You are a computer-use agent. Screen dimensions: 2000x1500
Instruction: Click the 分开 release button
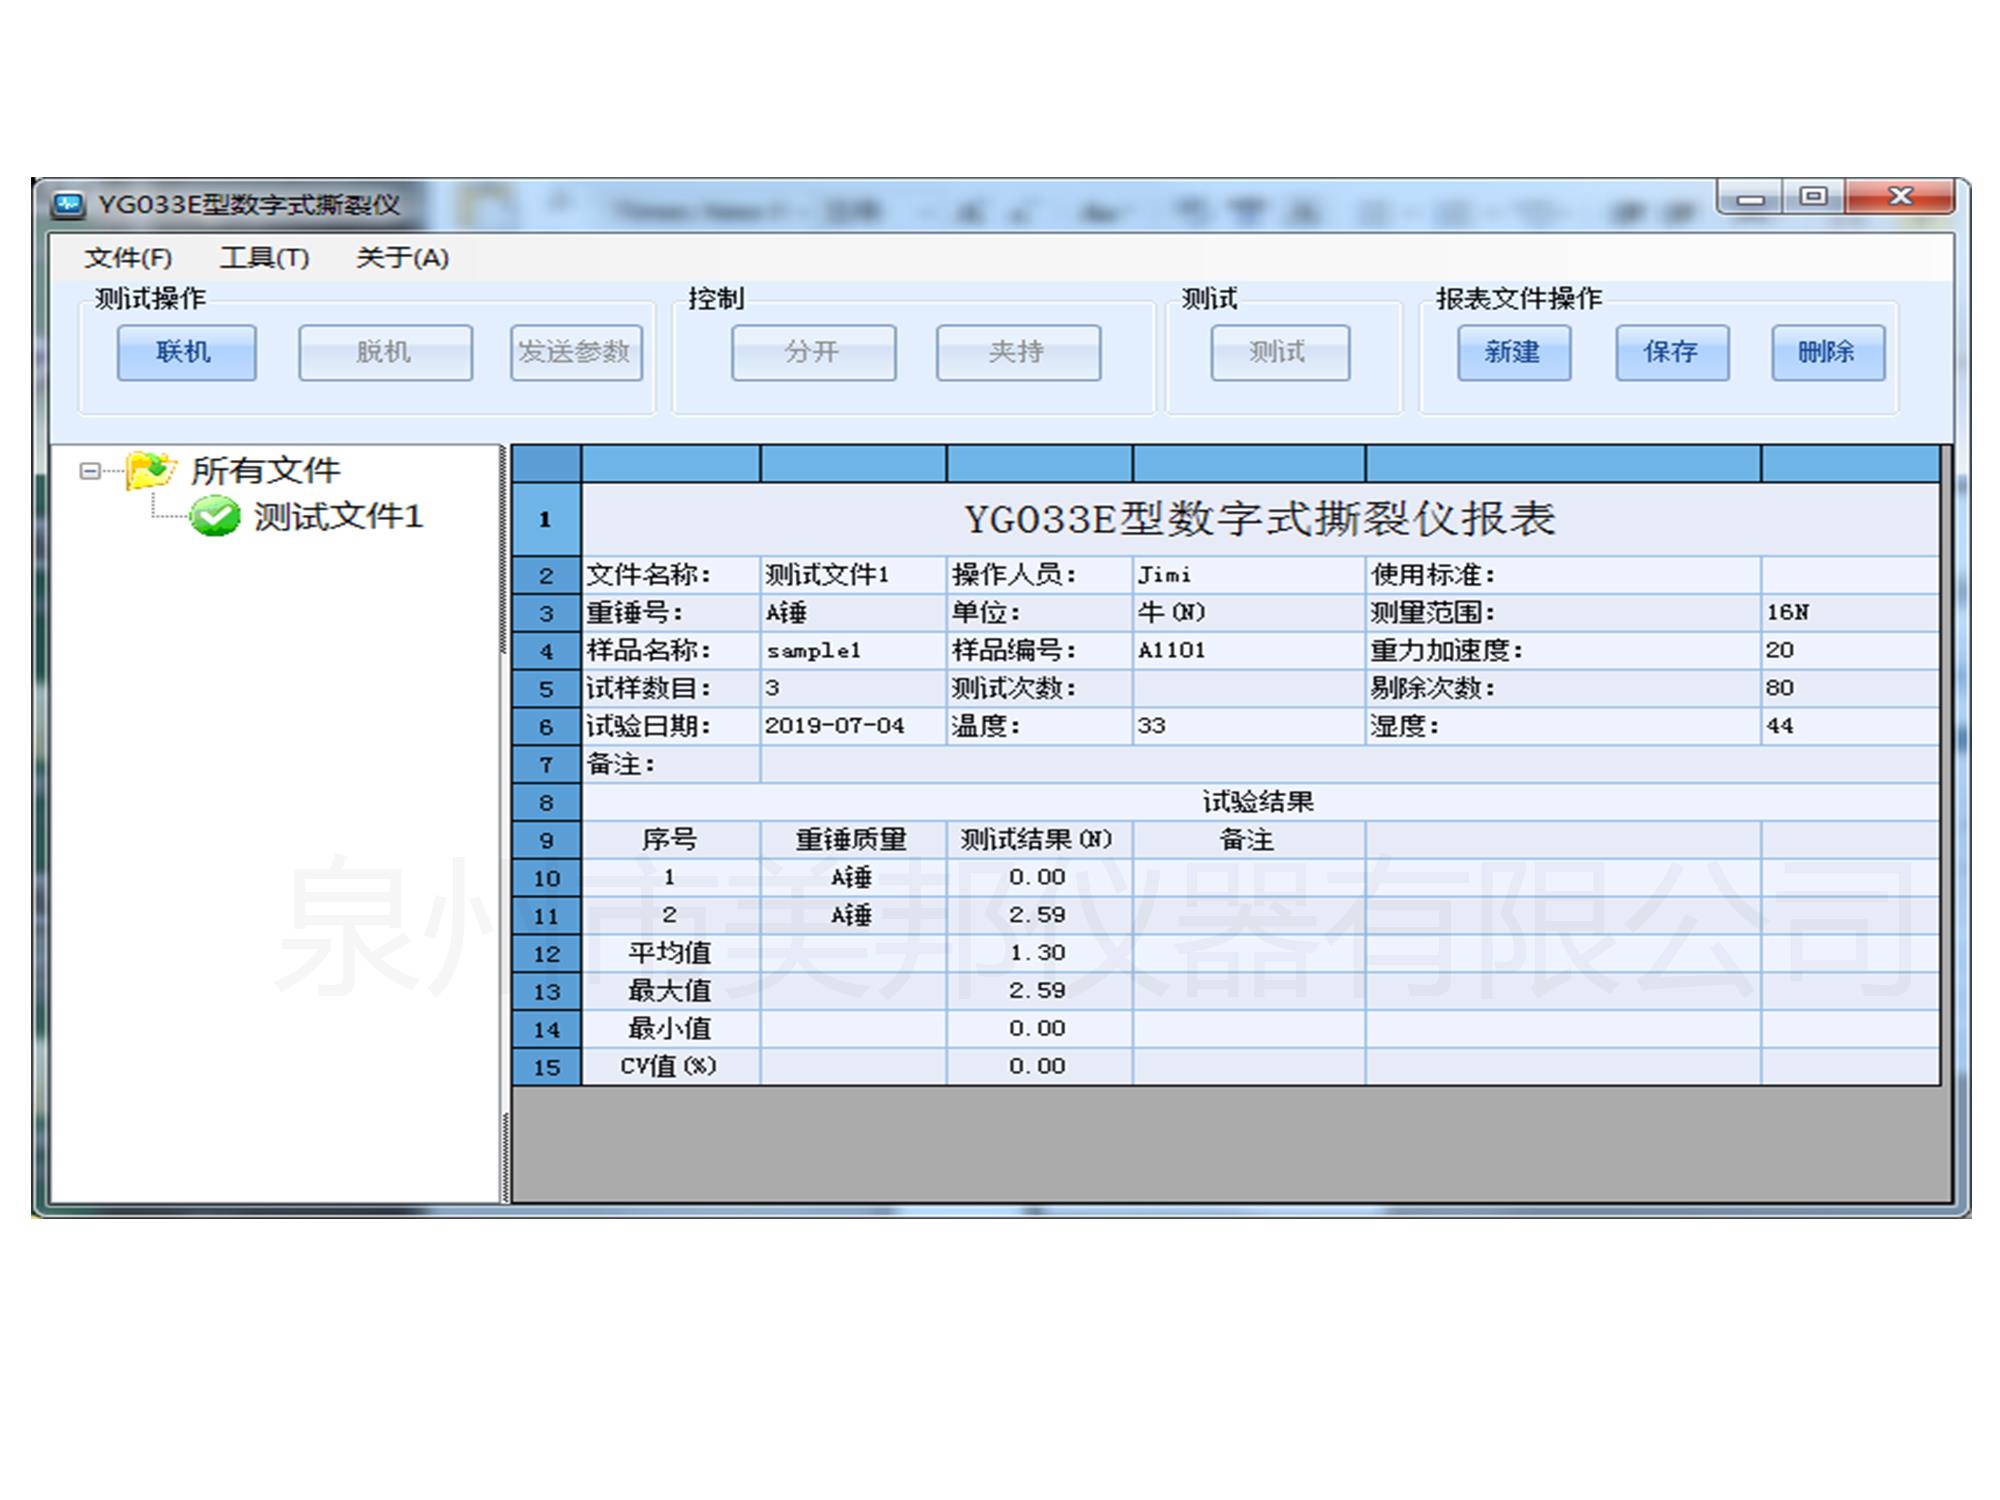[x=812, y=352]
